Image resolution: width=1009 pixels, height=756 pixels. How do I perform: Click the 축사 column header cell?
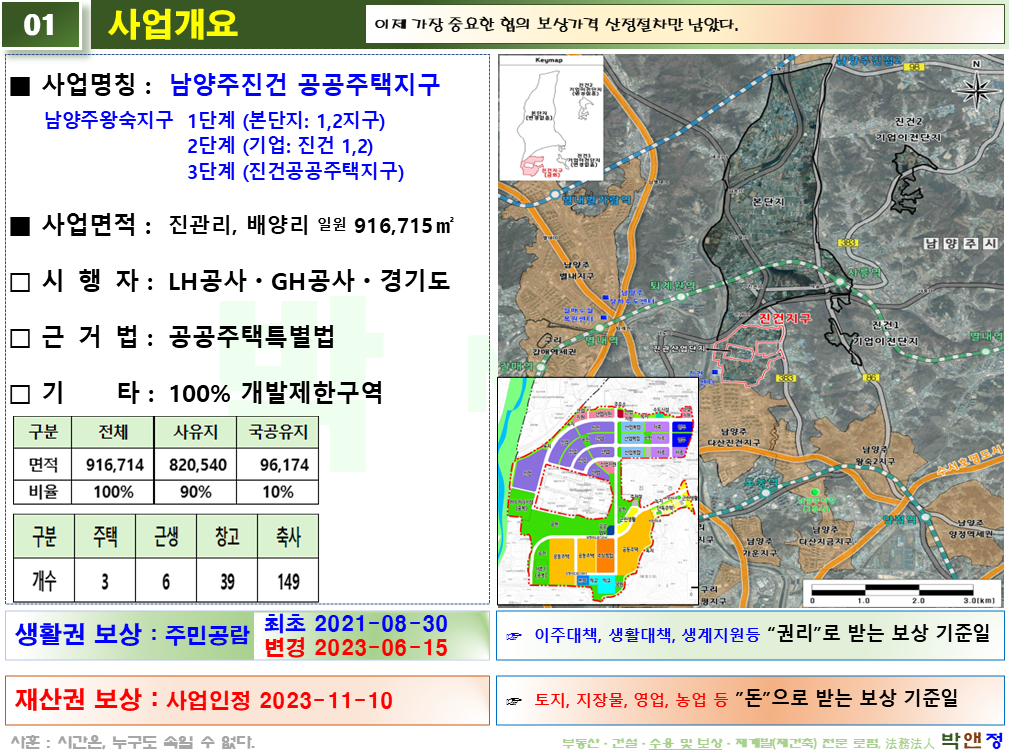288,537
